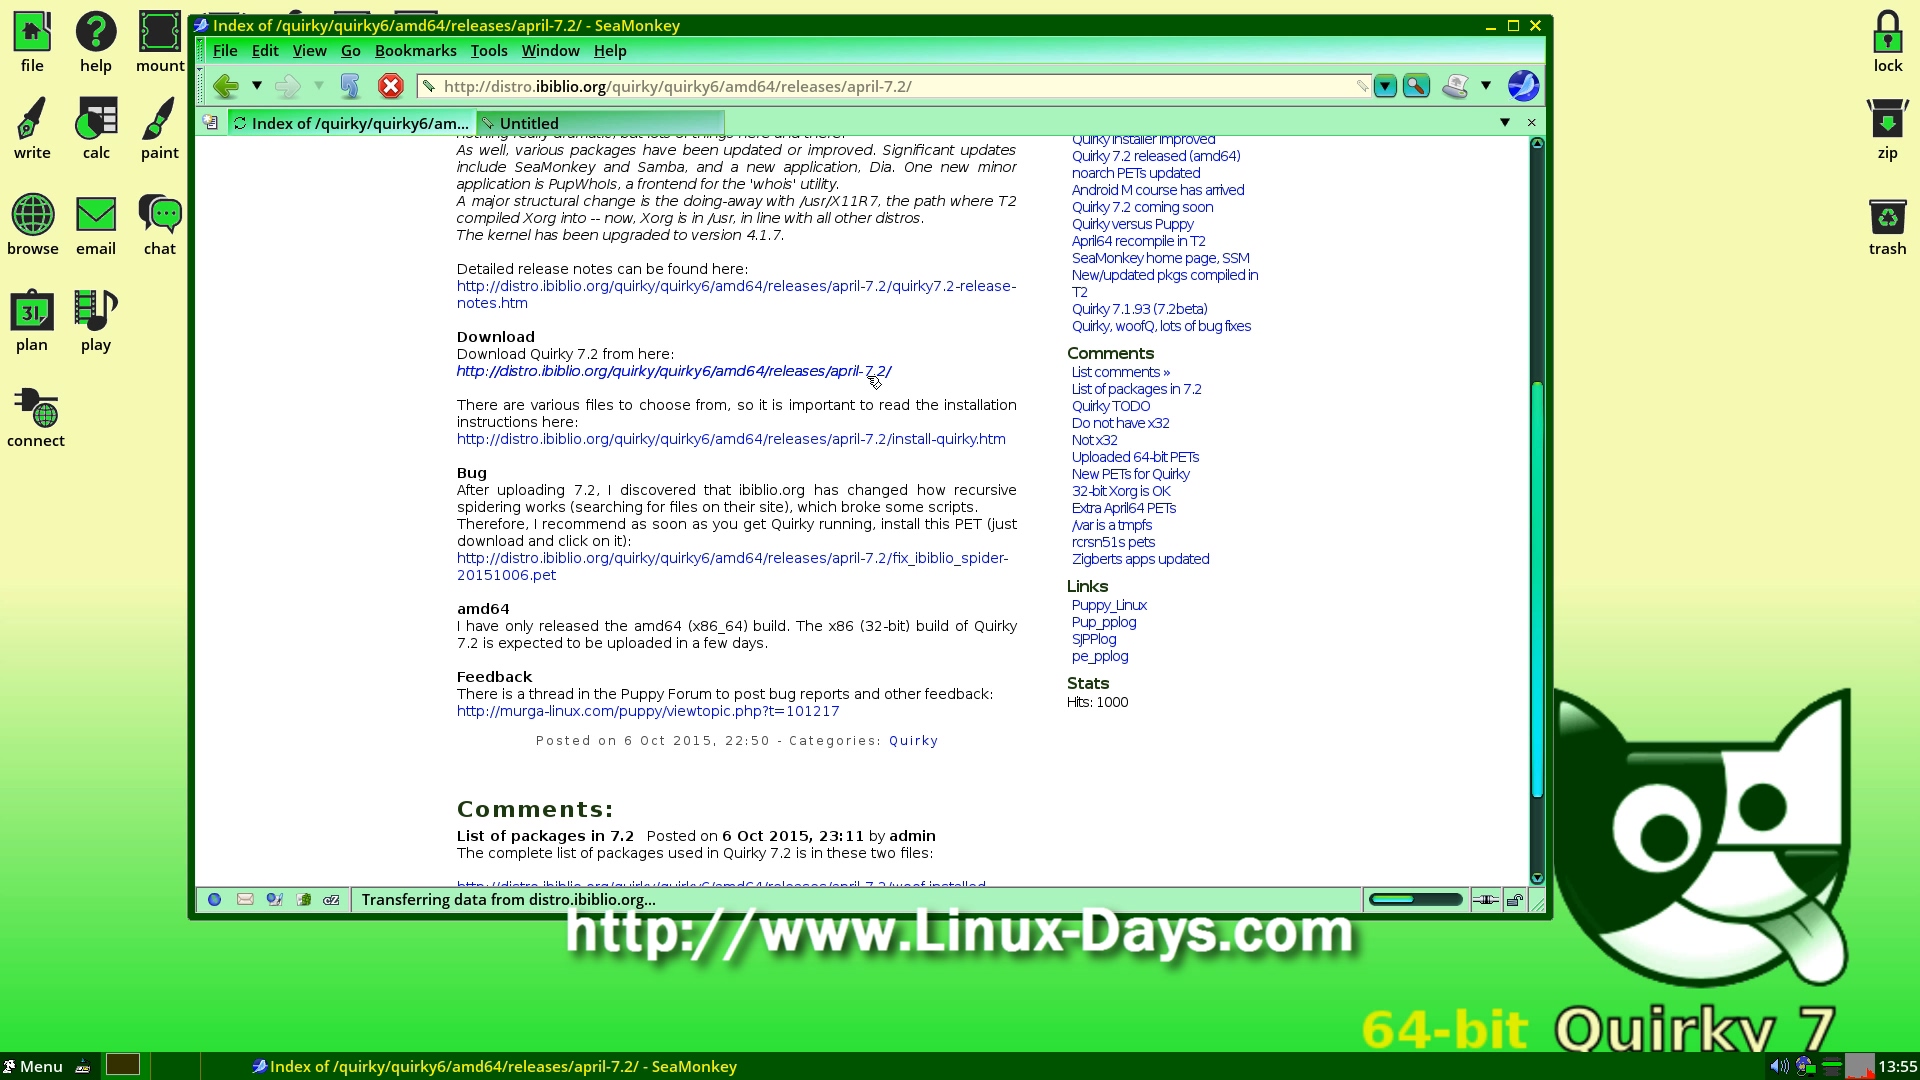Open the trash desktop icon

[x=1887, y=224]
